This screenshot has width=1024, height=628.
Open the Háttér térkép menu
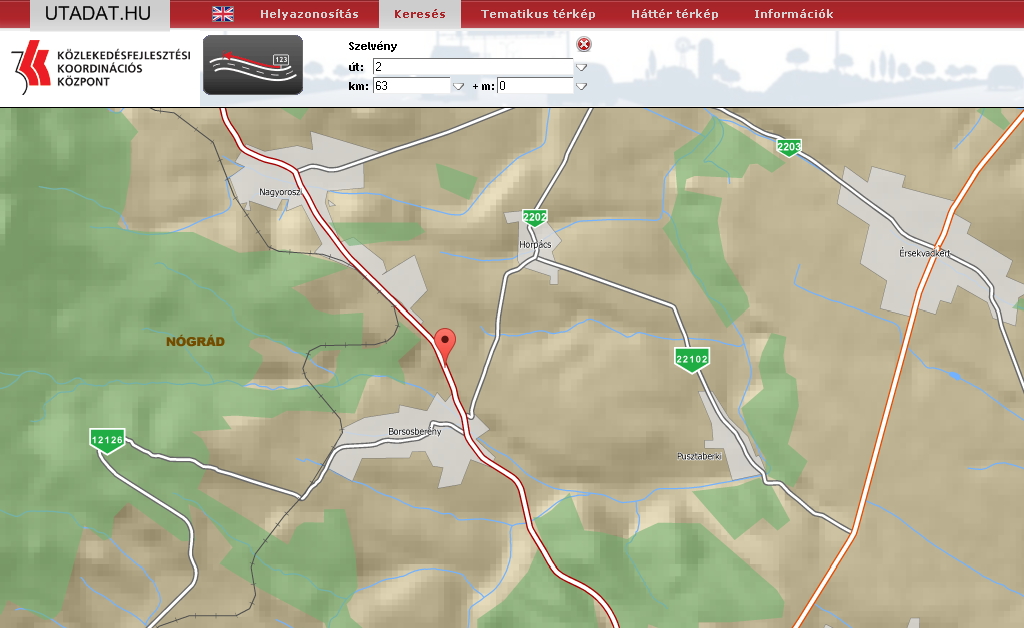[x=675, y=14]
